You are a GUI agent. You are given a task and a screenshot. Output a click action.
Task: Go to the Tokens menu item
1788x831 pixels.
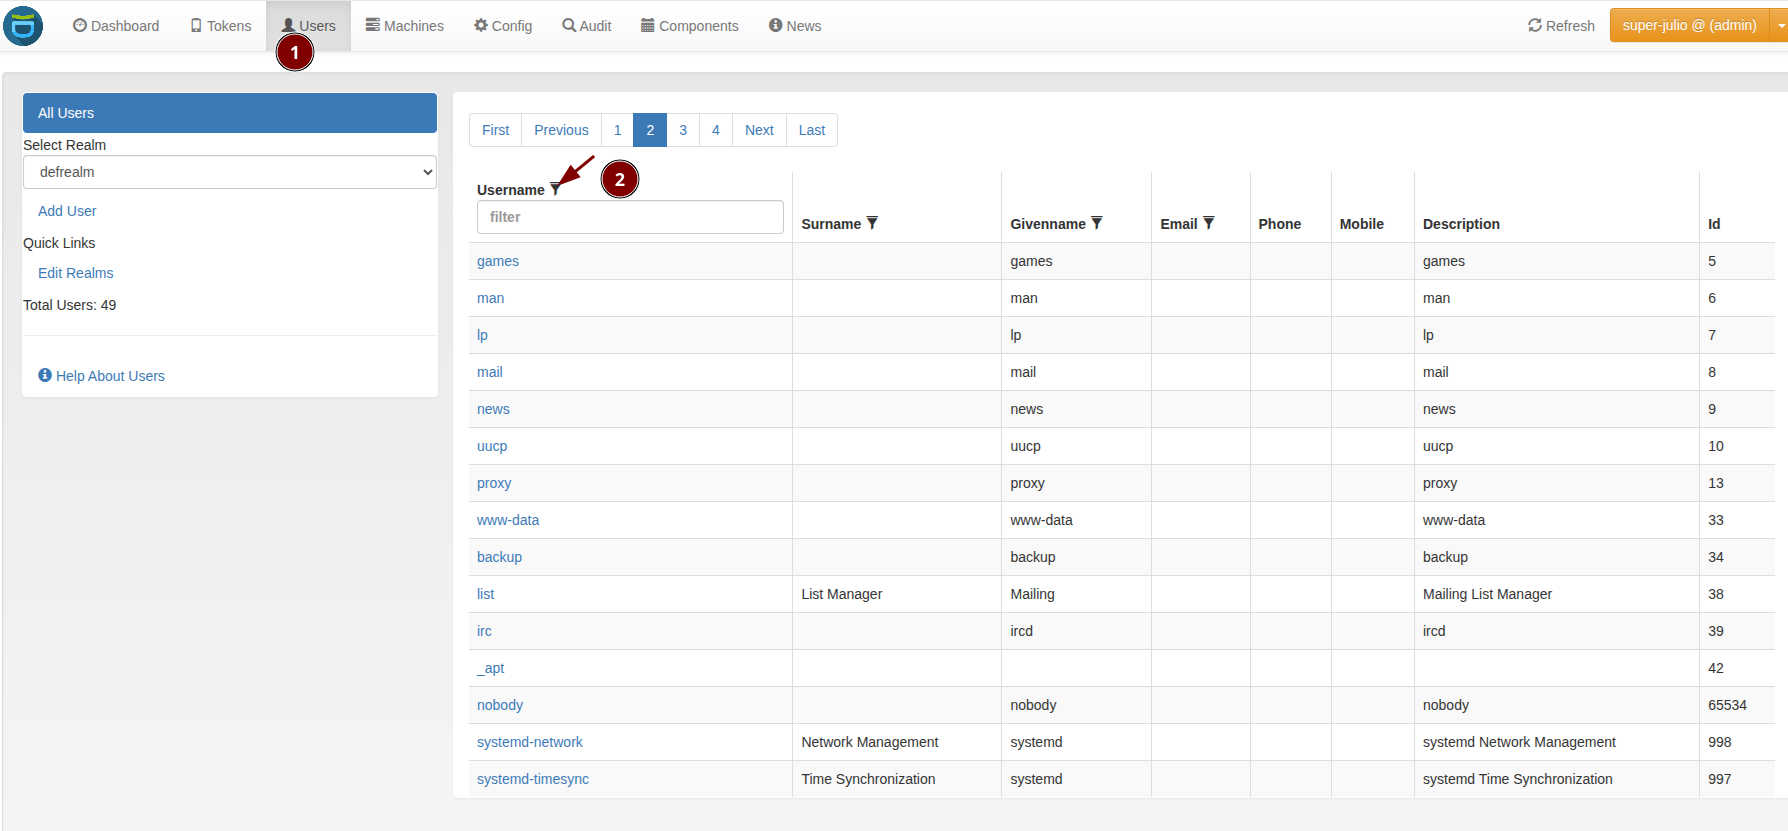point(221,26)
